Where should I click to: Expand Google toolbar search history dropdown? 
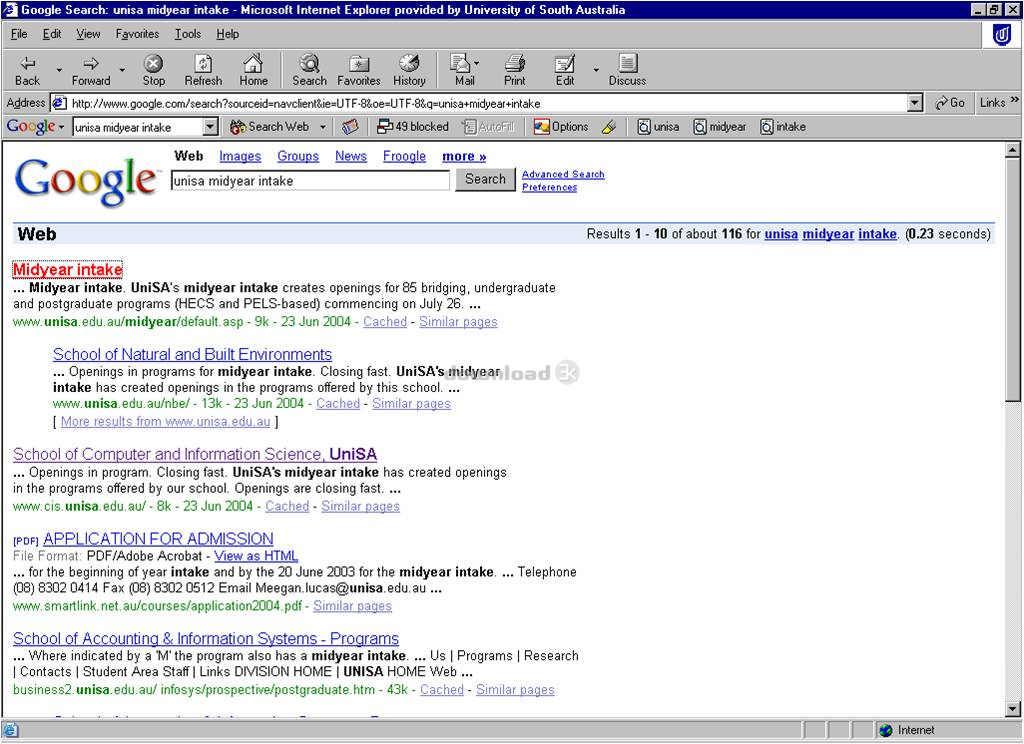210,127
